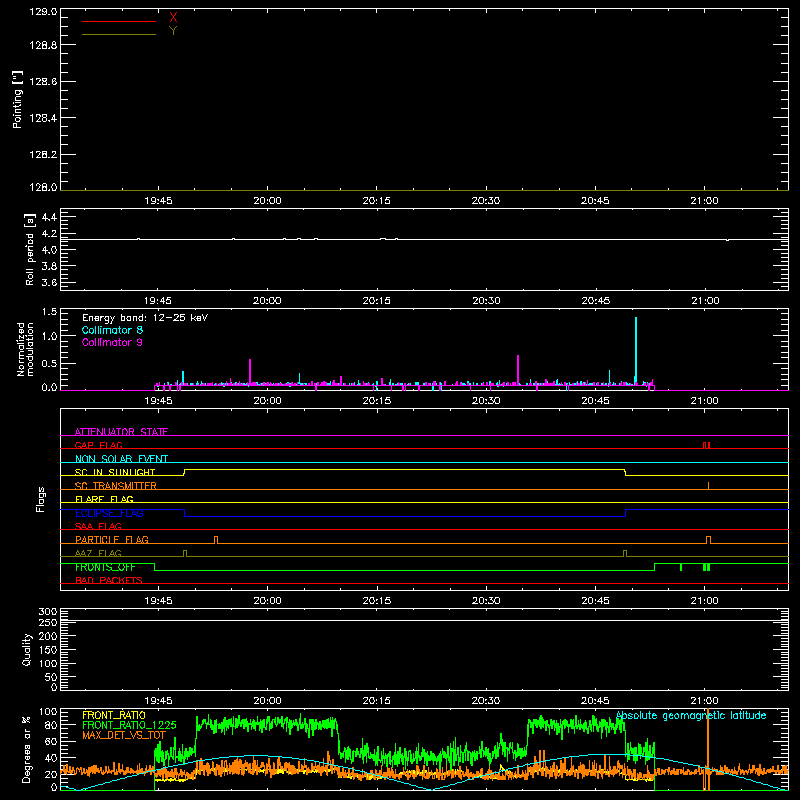Click 20:45 on the Flags panel time axis
Image resolution: width=800 pixels, height=800 pixels.
(595, 601)
